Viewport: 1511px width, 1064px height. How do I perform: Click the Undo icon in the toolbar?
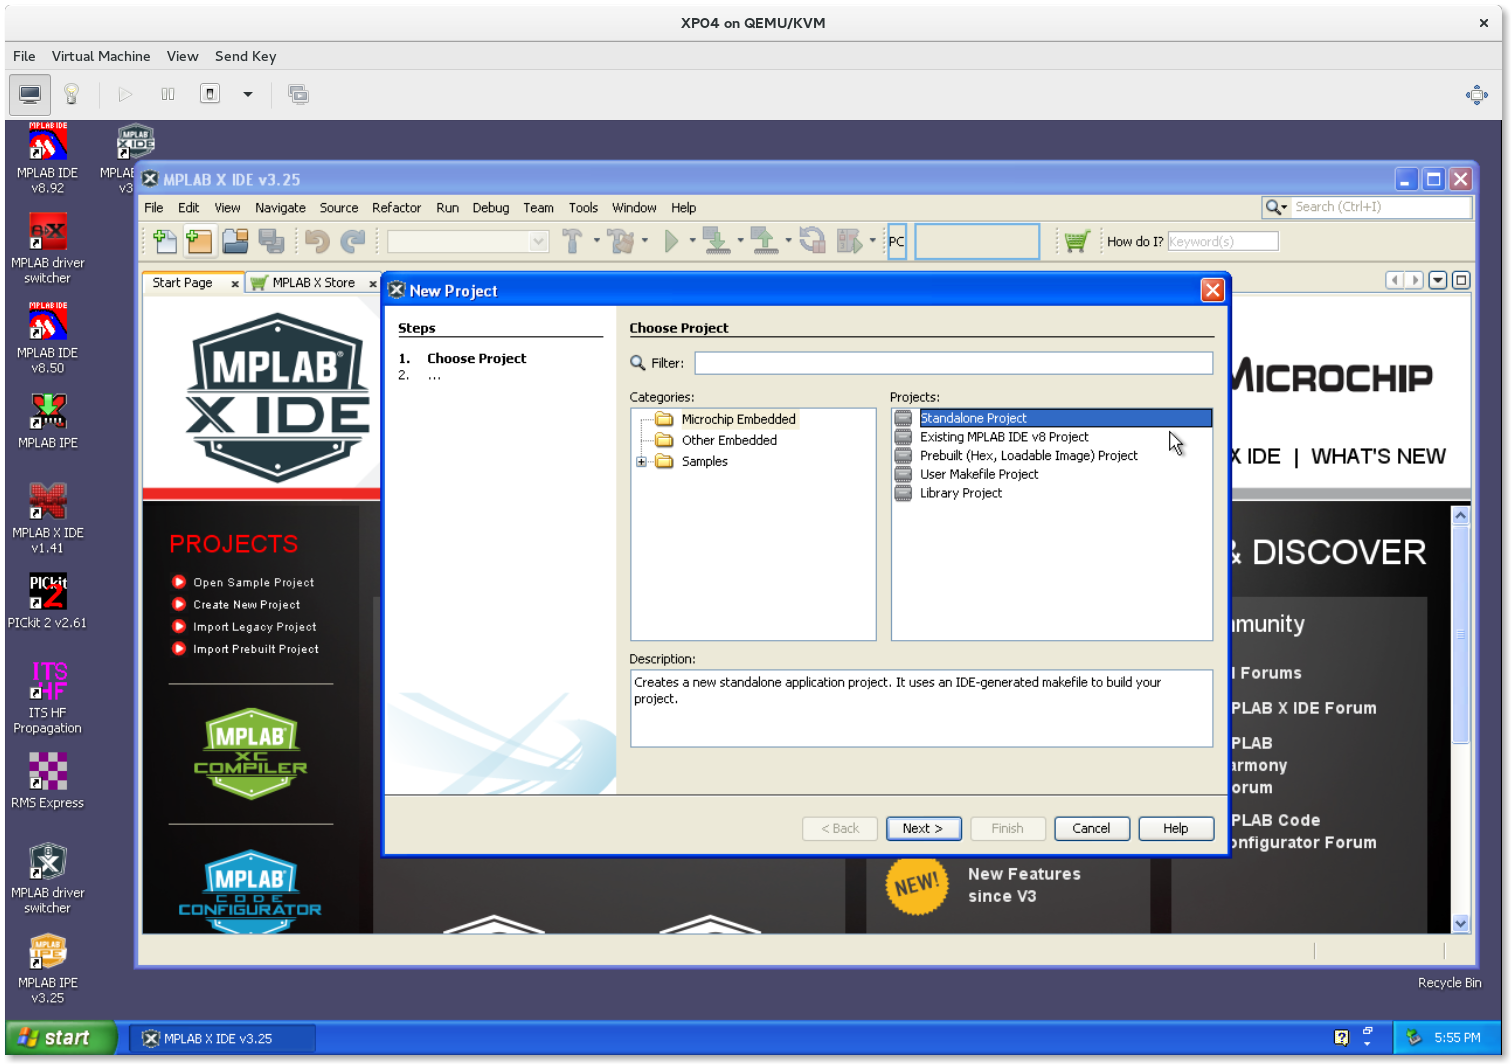point(318,241)
